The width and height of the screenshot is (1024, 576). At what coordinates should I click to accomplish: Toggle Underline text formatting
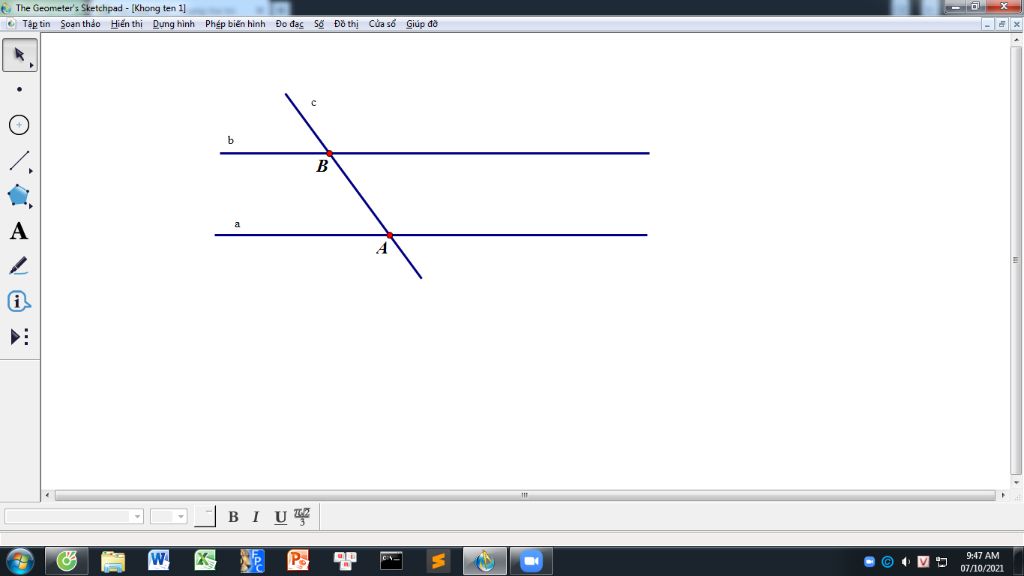[280, 517]
